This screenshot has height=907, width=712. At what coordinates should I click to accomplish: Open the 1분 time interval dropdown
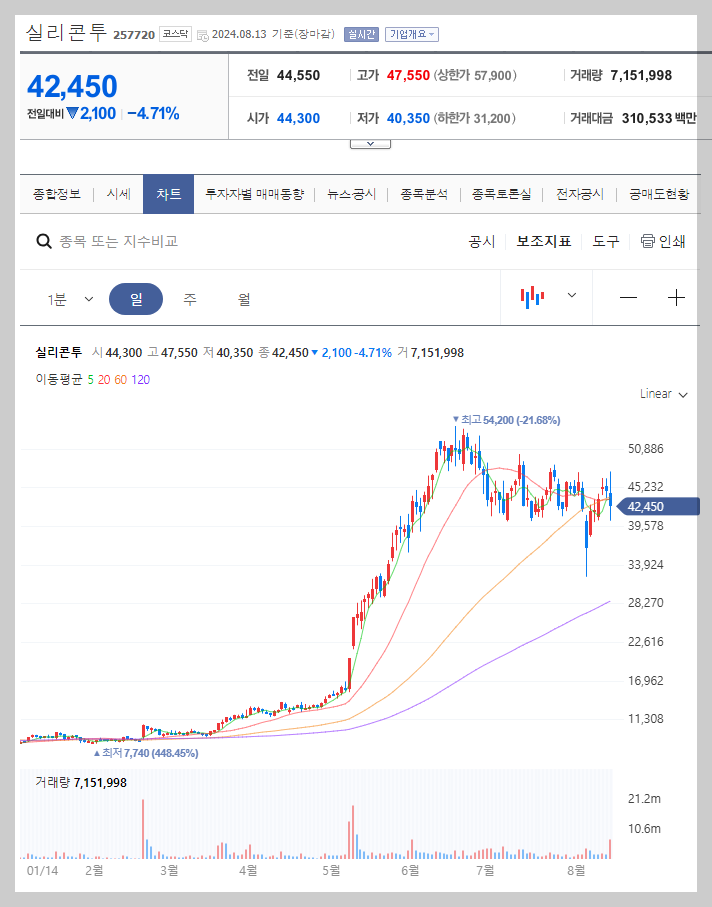point(68,297)
